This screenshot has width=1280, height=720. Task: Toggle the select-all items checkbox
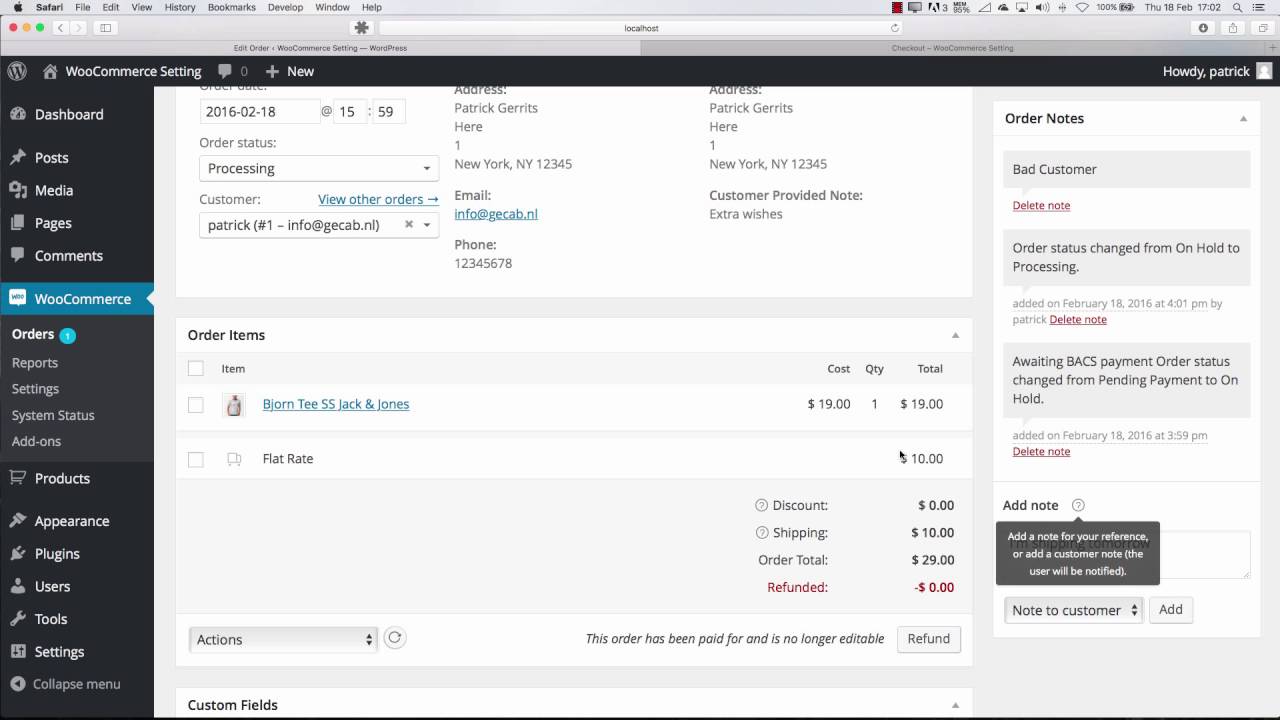196,368
